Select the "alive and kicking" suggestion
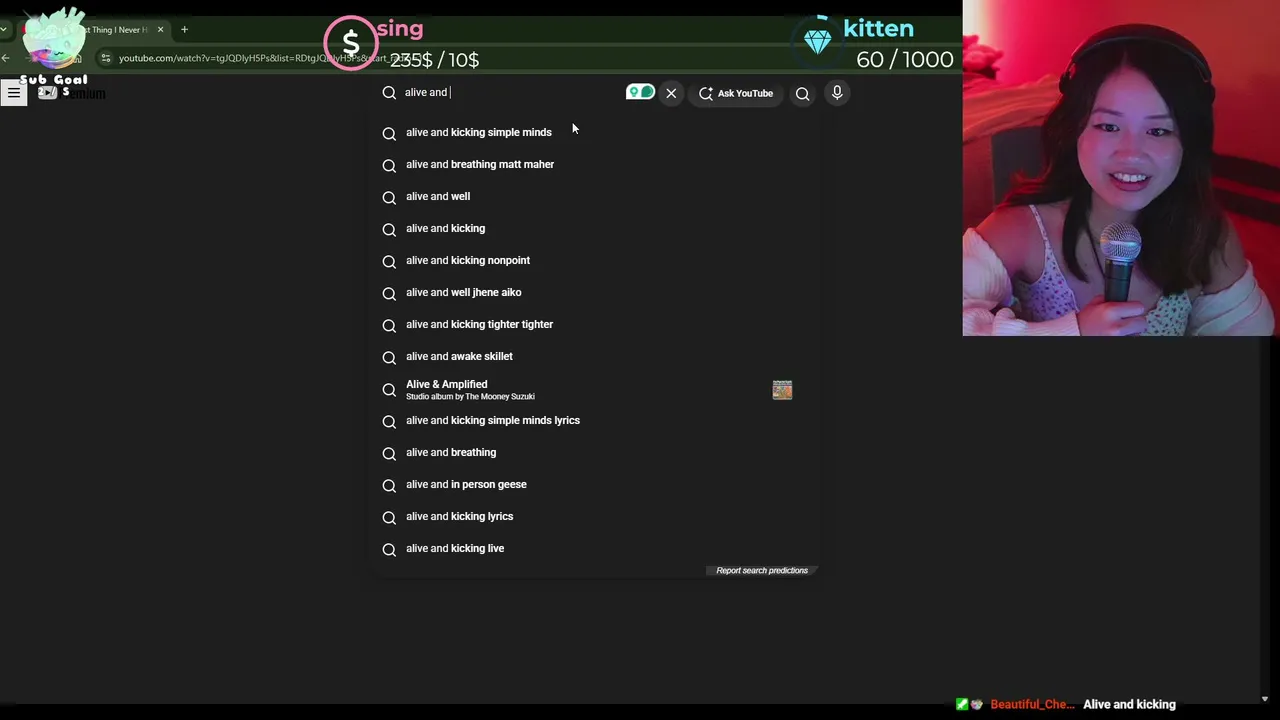Viewport: 1280px width, 720px height. [x=596, y=228]
